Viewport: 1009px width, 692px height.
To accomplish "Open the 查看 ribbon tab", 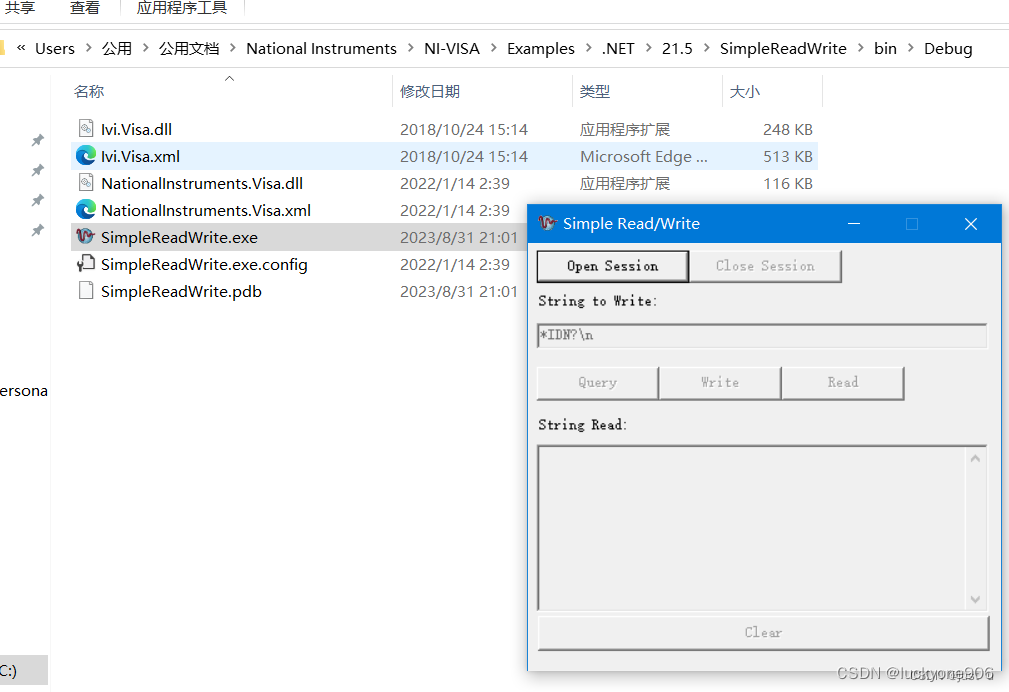I will coord(85,8).
